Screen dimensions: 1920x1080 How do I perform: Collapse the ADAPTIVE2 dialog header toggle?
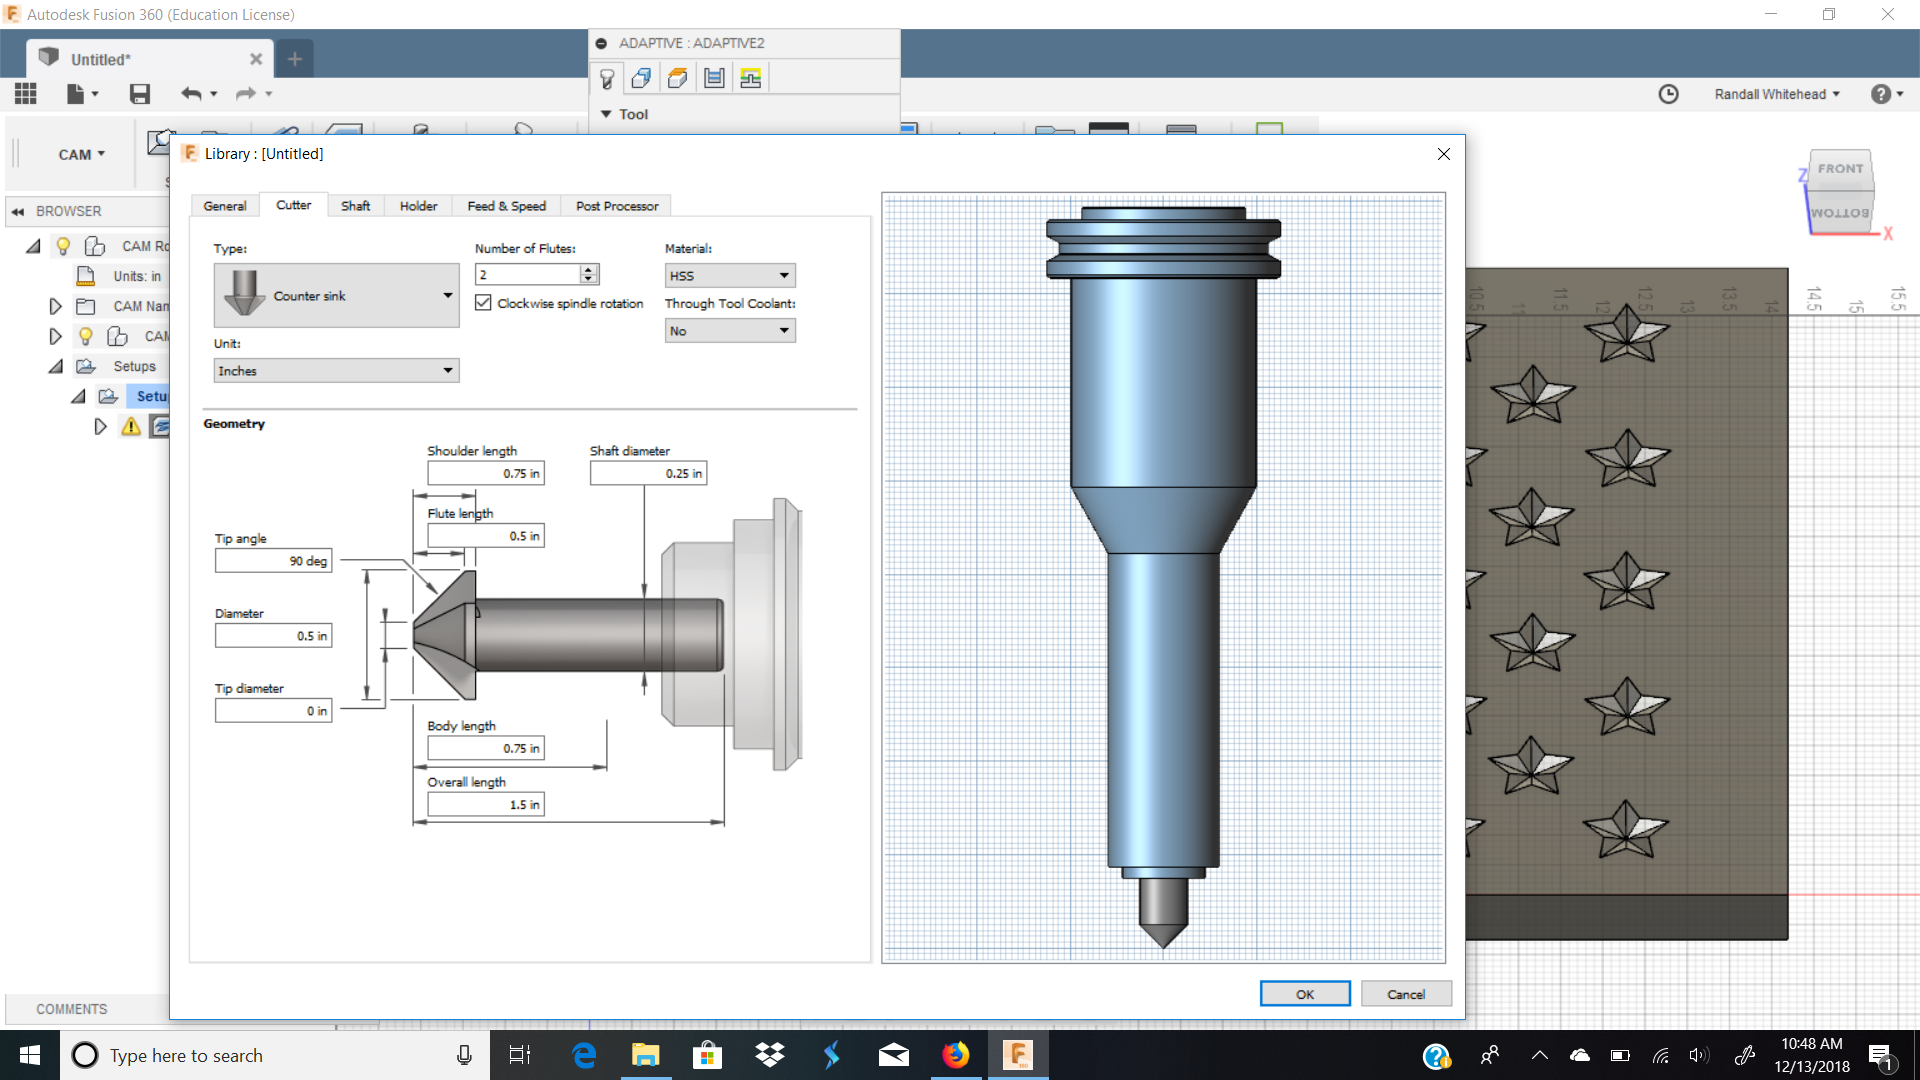click(601, 43)
